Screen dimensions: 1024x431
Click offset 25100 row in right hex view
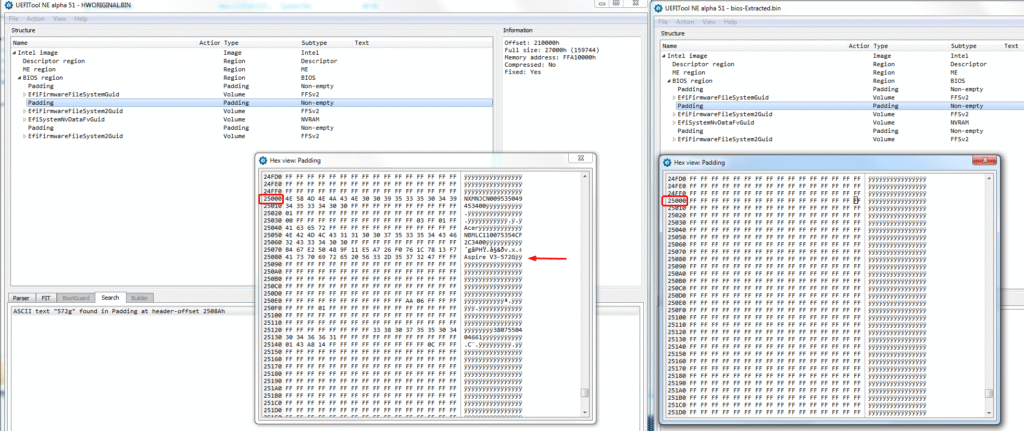pyautogui.click(x=796, y=317)
